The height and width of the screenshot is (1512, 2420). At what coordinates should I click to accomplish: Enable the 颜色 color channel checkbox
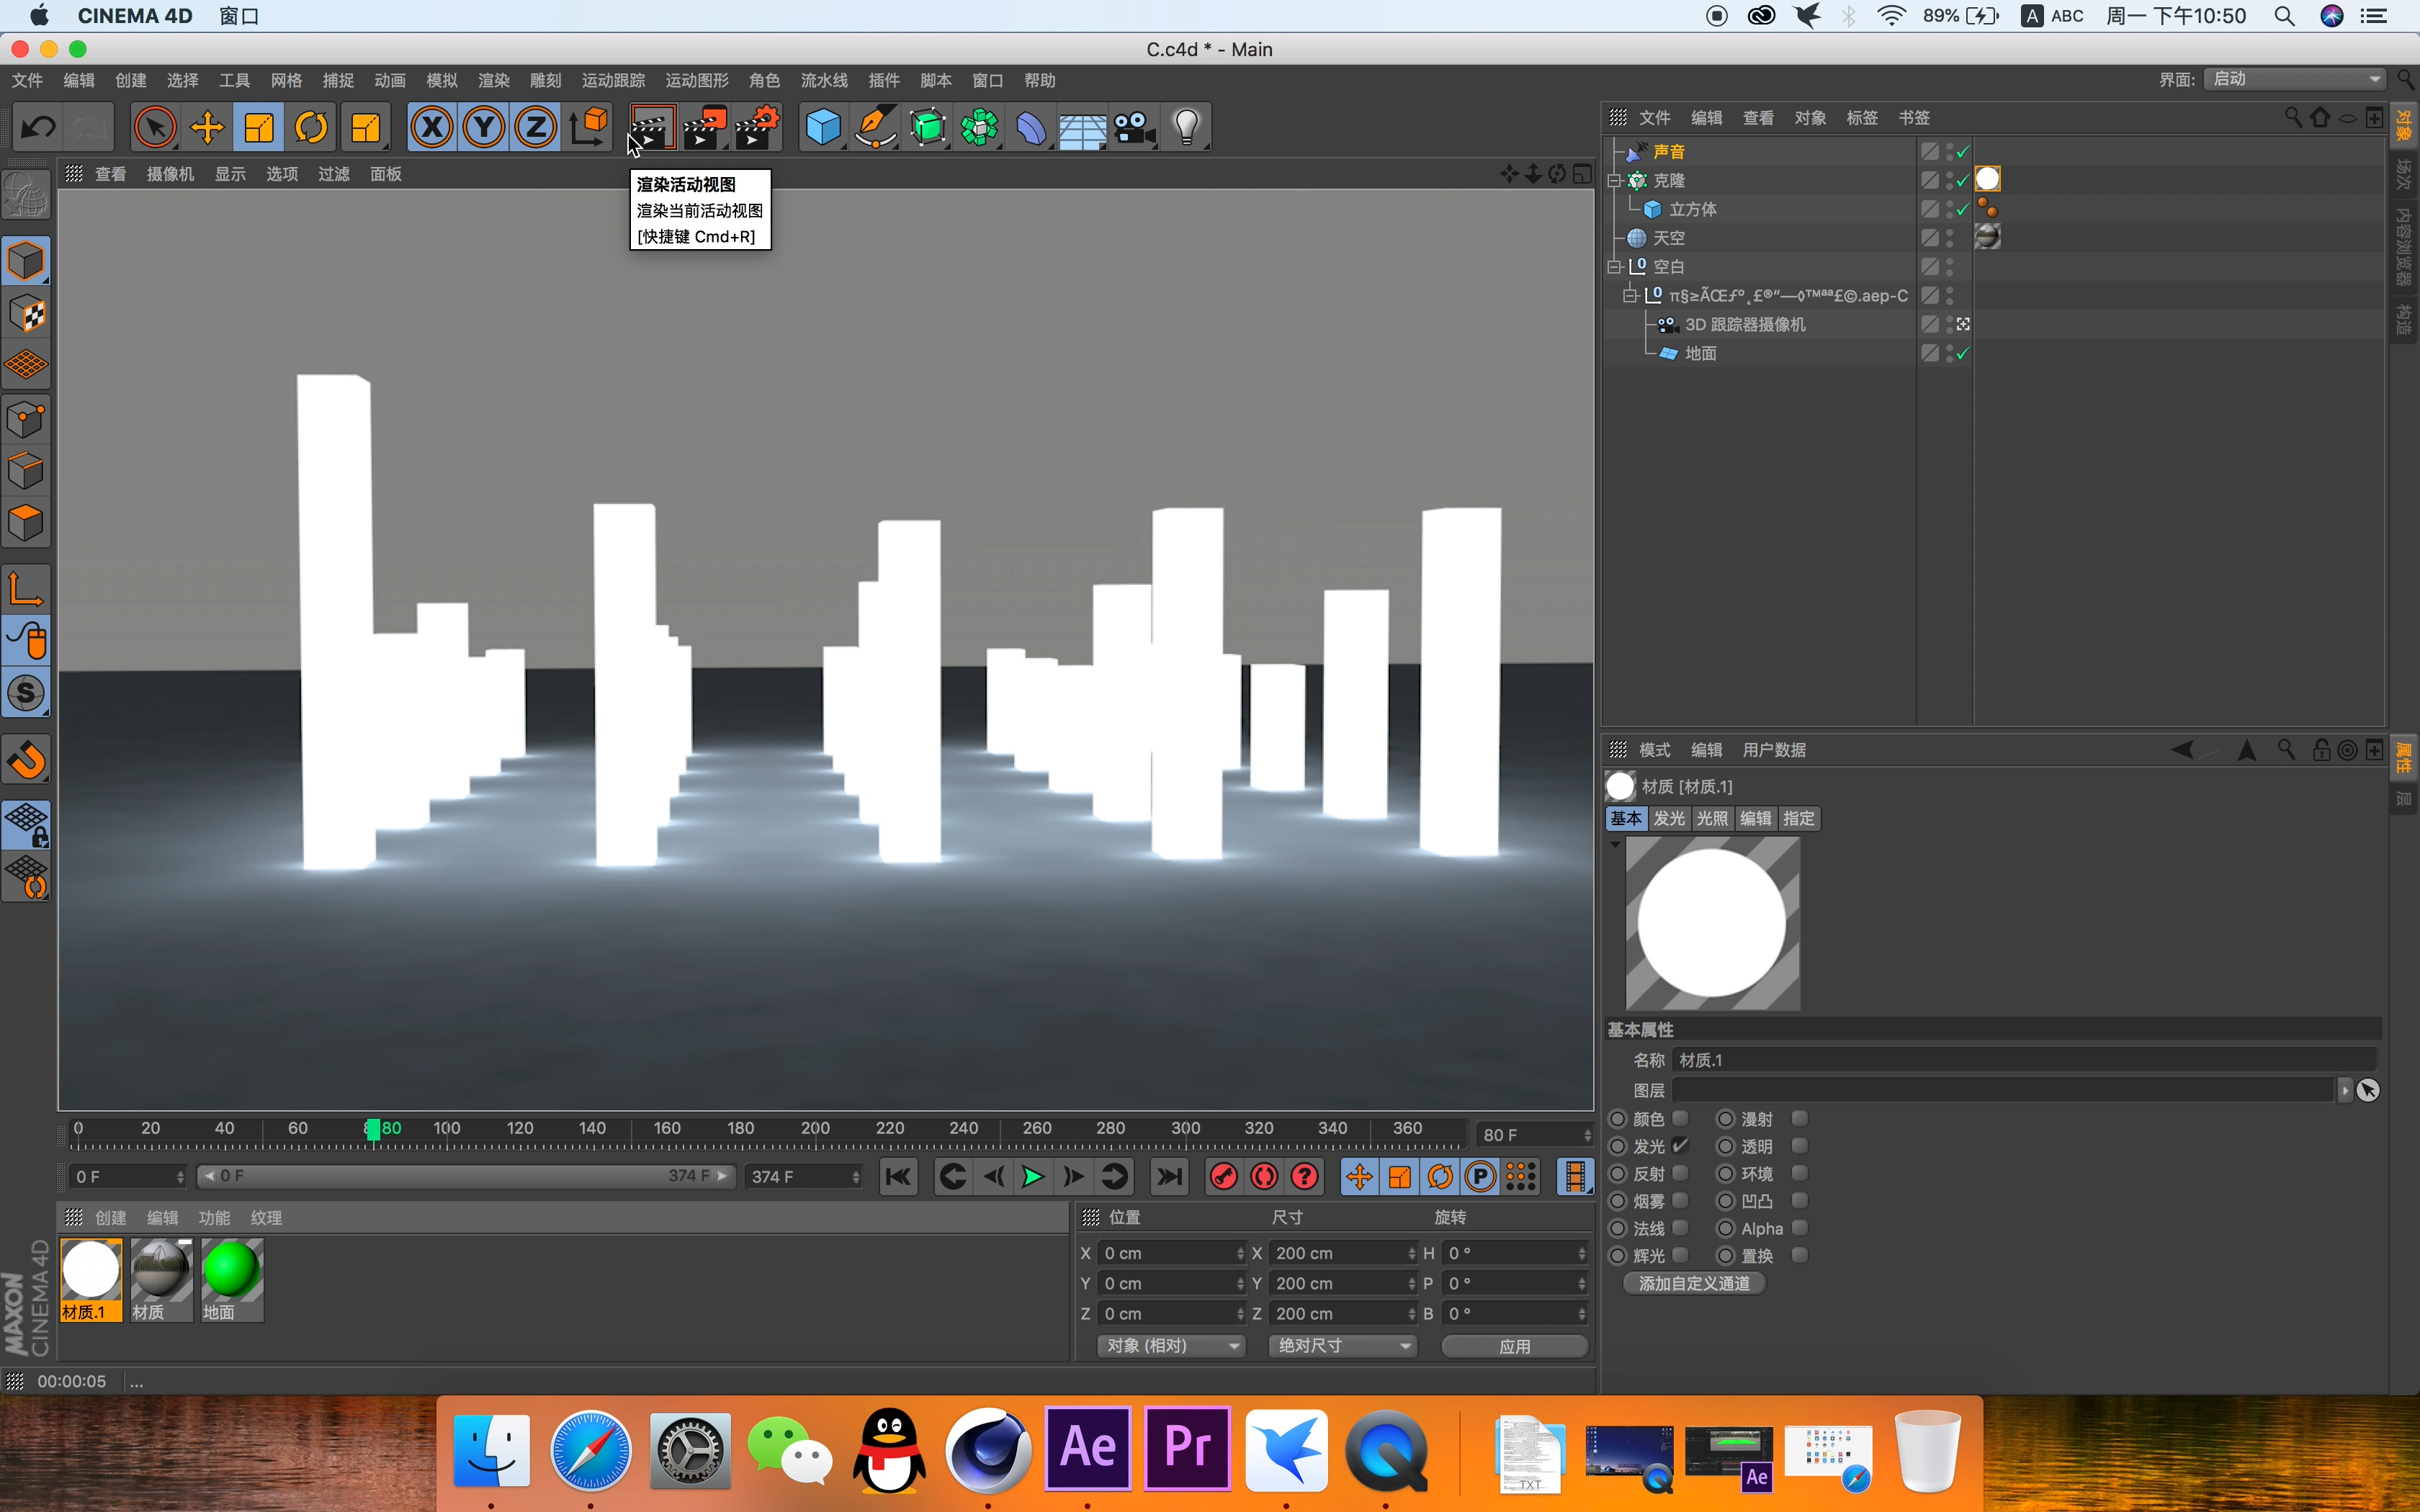[x=1681, y=1118]
